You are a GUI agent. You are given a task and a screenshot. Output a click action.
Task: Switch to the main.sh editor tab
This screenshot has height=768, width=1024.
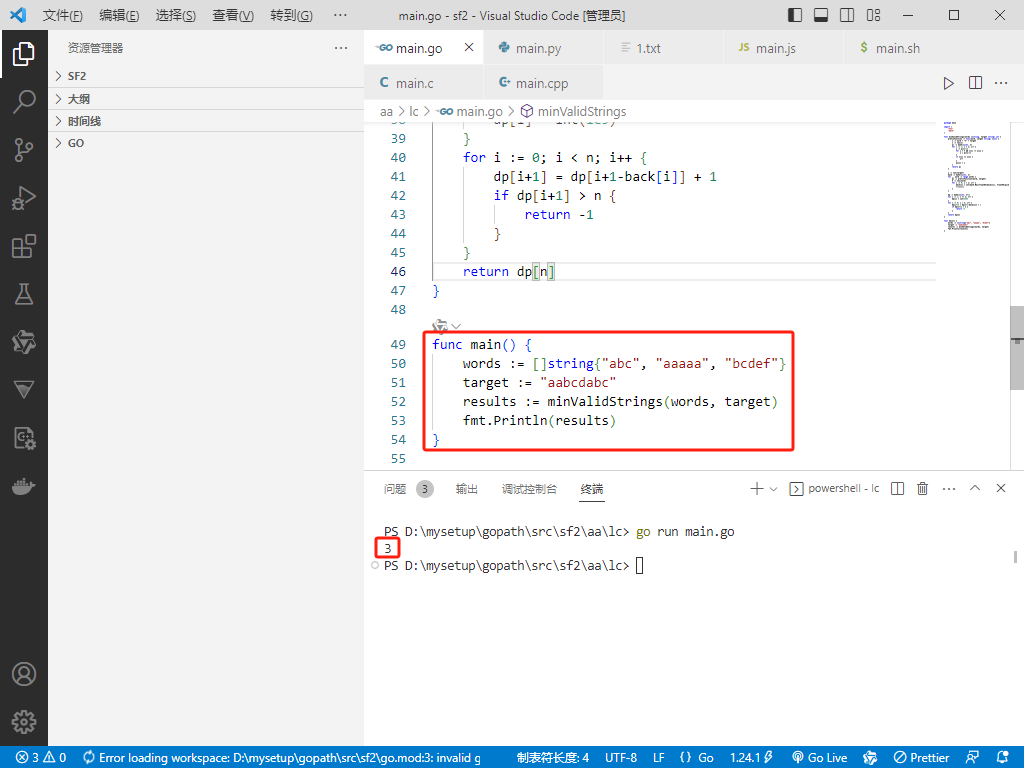pos(904,48)
